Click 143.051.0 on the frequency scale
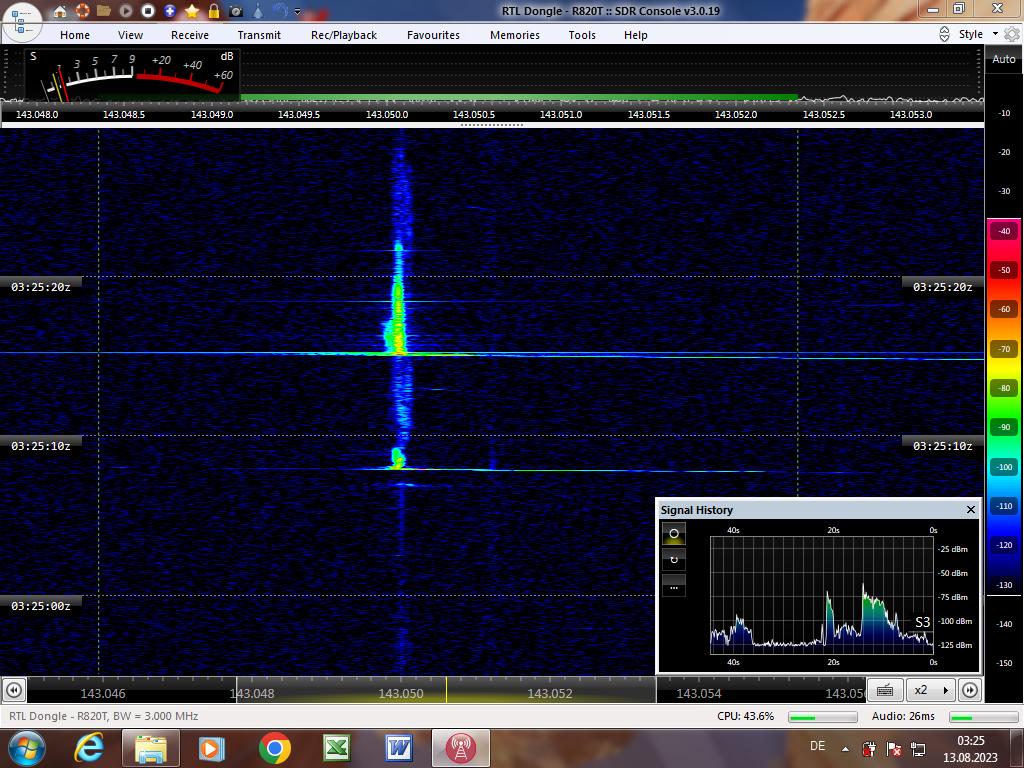The height and width of the screenshot is (768, 1024). [x=561, y=114]
